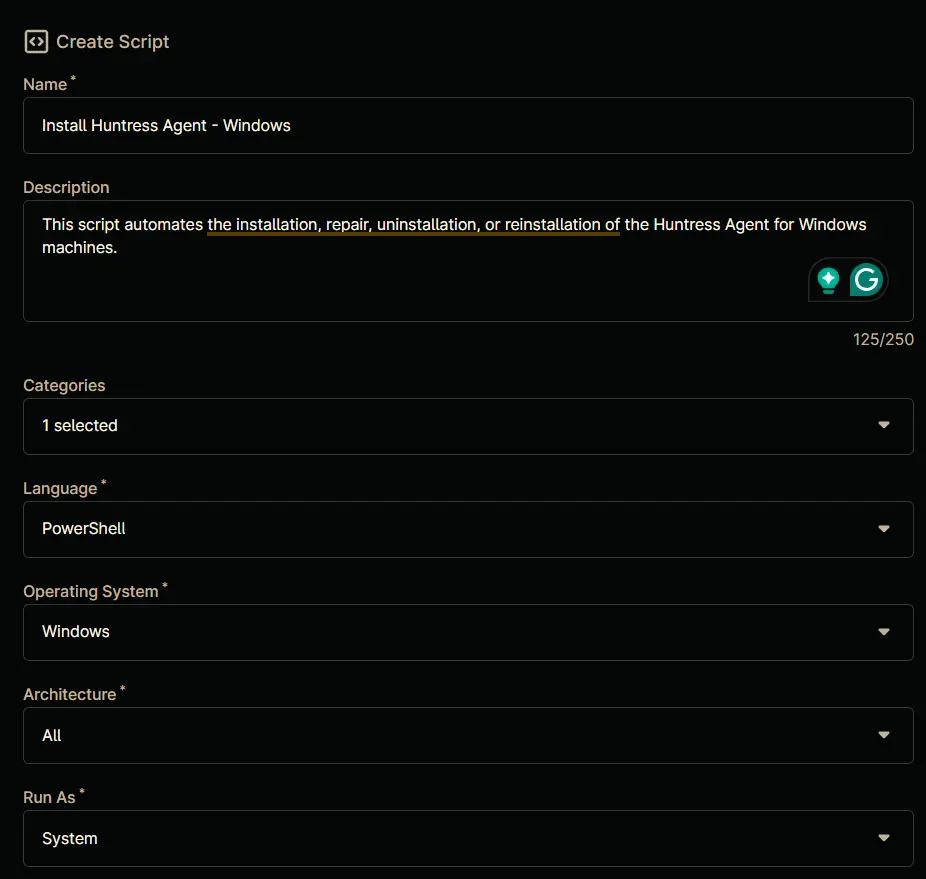Click the Grammarly G icon
Viewport: 926px width, 879px height.
coord(866,279)
